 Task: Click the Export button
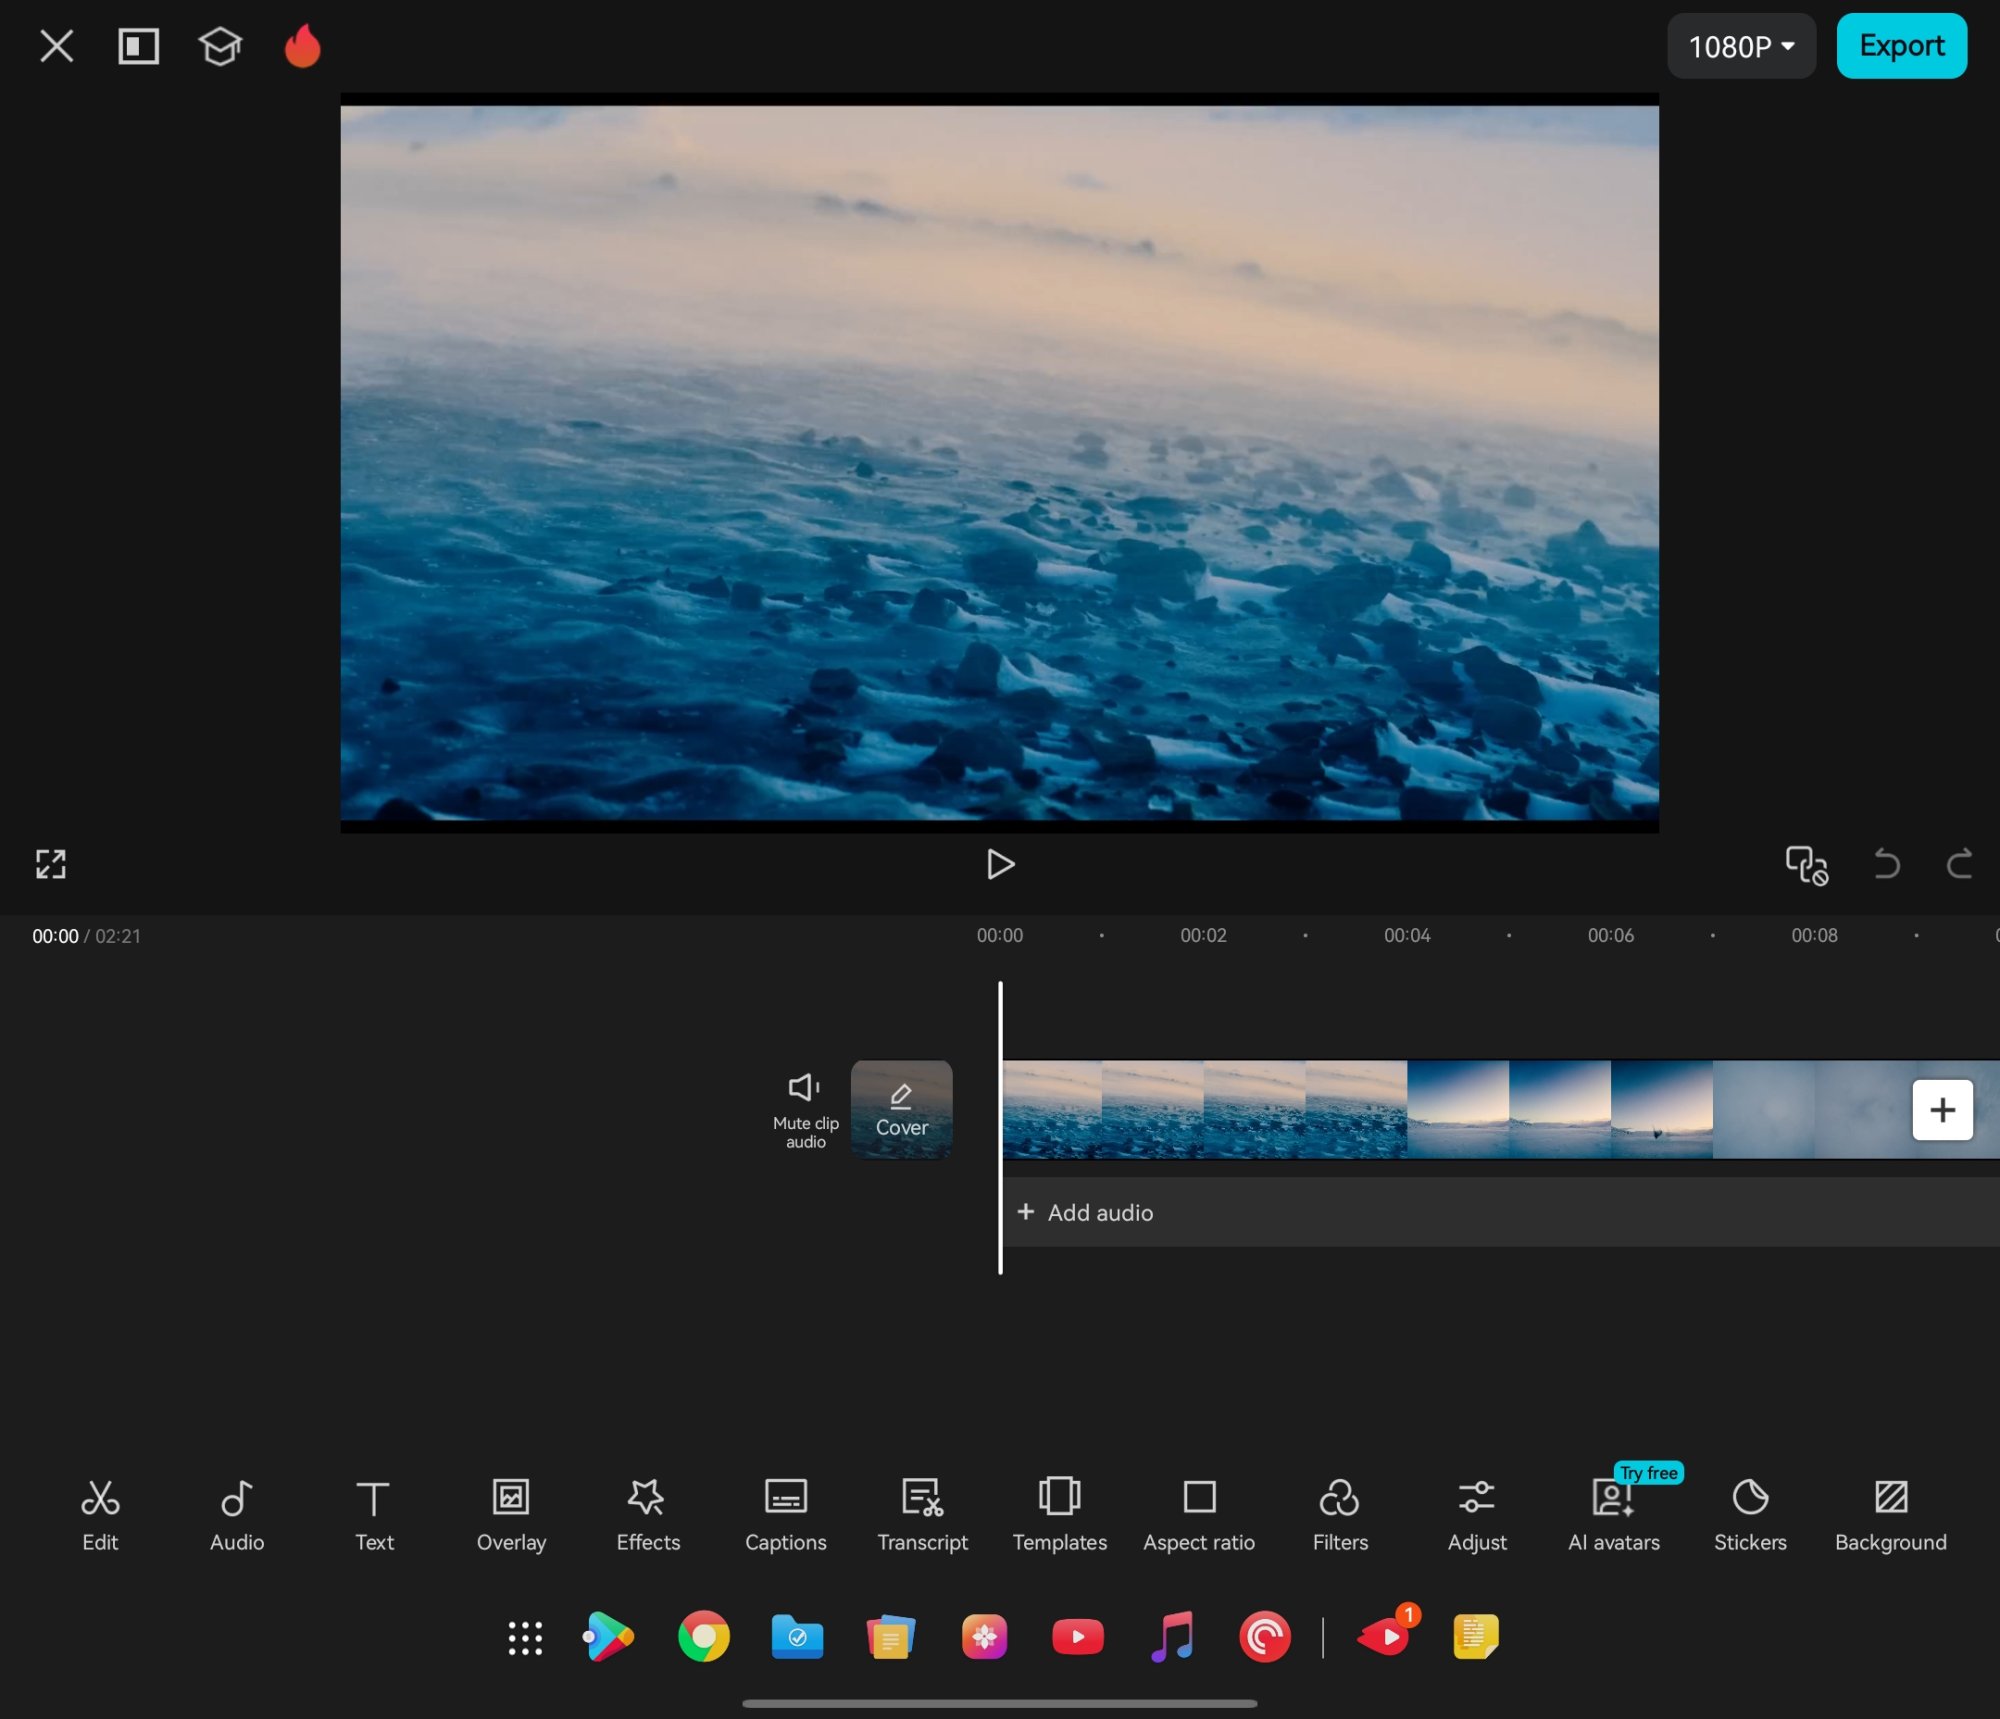pyautogui.click(x=1900, y=46)
